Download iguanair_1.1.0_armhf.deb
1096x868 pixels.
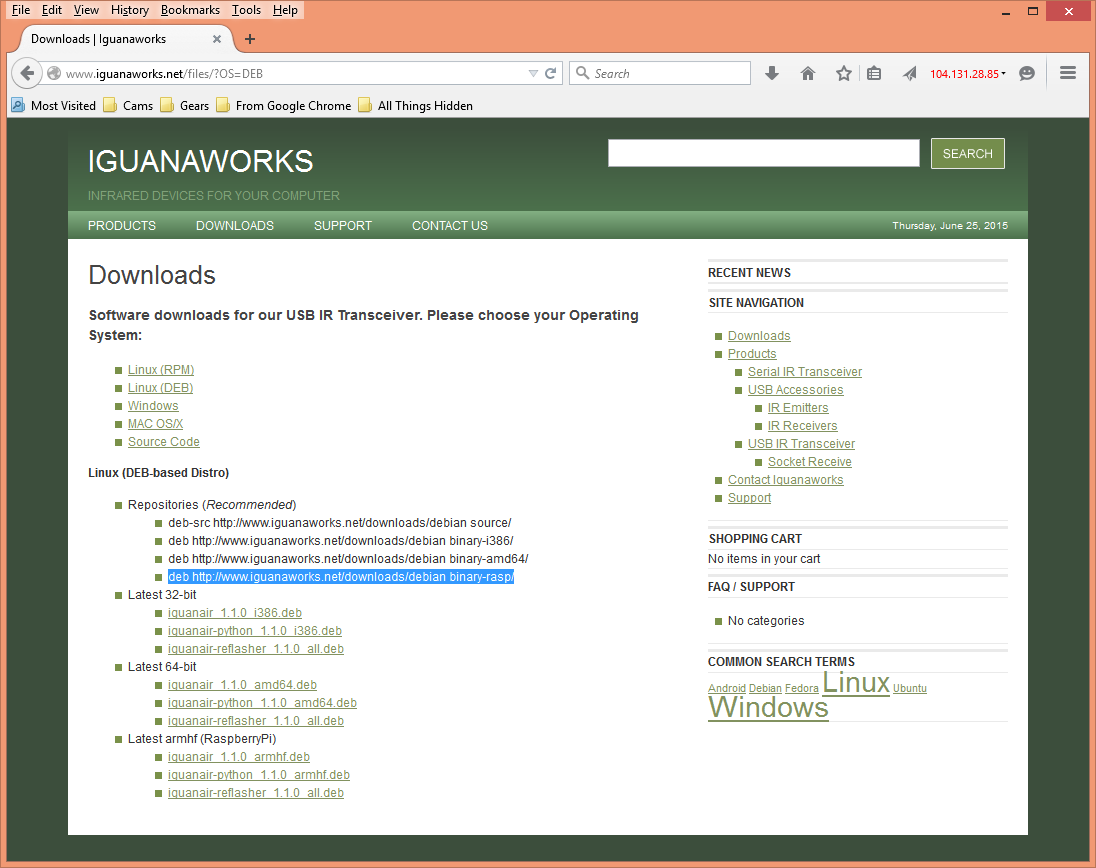click(238, 757)
